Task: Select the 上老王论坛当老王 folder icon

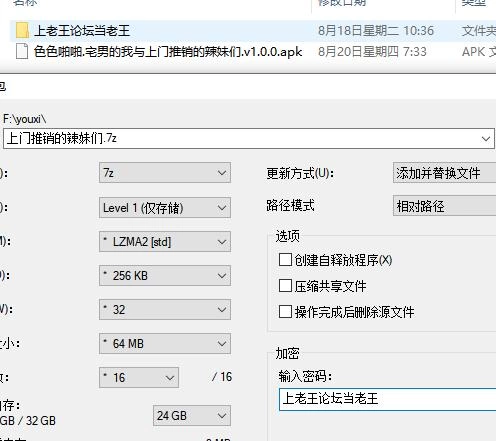Action: [22, 30]
